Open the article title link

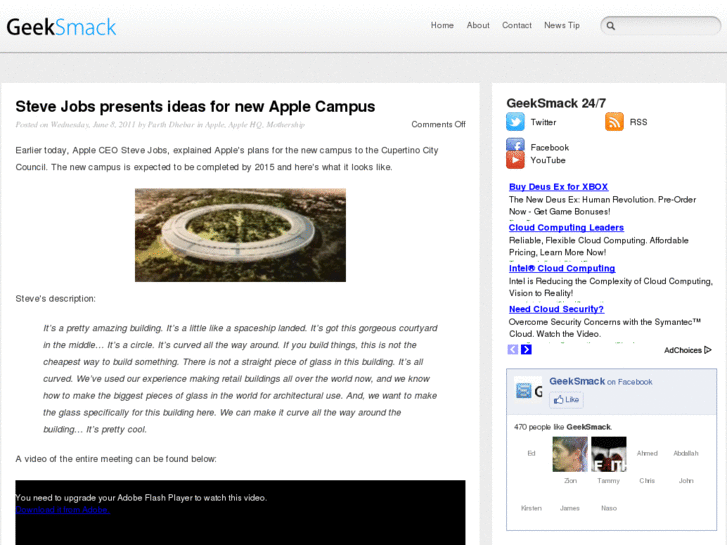click(195, 106)
